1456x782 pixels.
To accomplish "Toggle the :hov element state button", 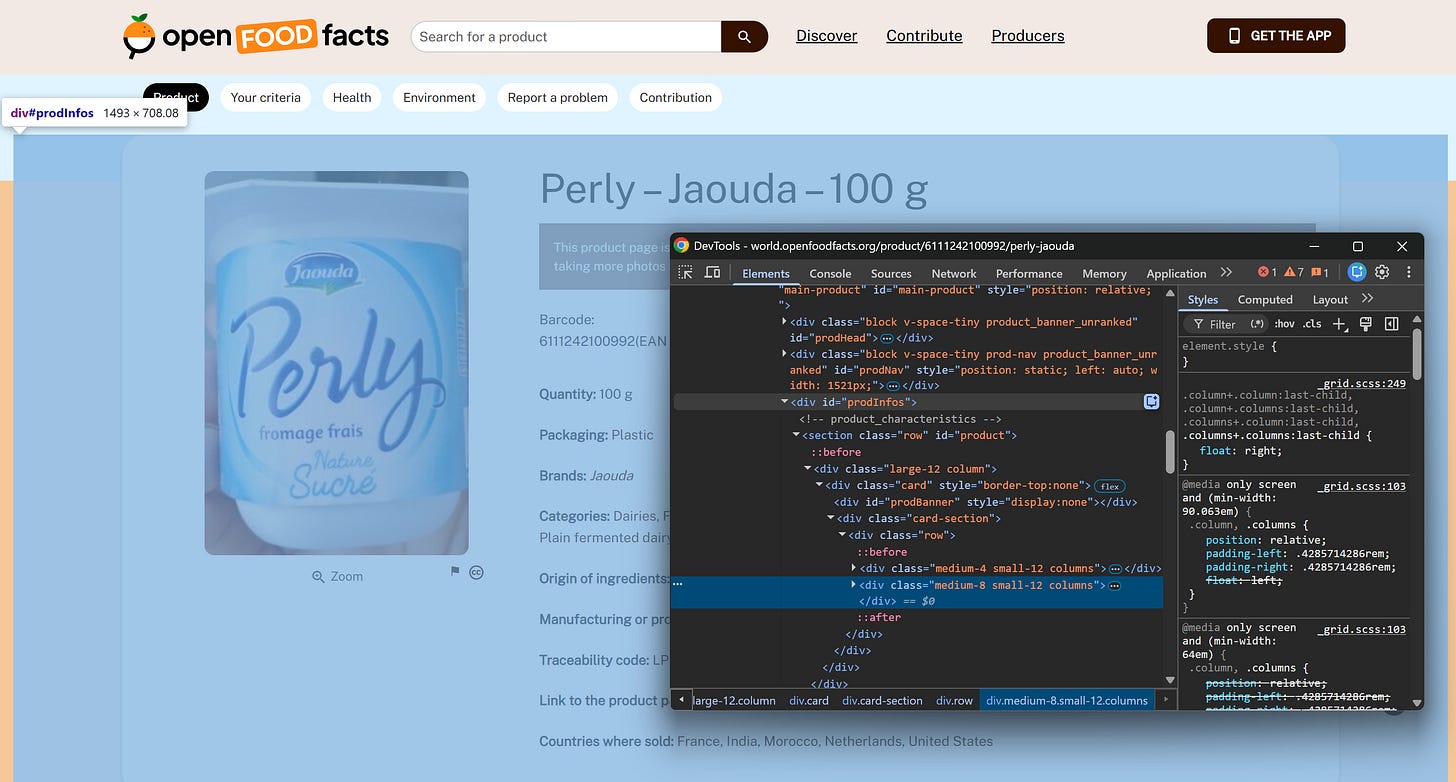I will (x=1285, y=324).
